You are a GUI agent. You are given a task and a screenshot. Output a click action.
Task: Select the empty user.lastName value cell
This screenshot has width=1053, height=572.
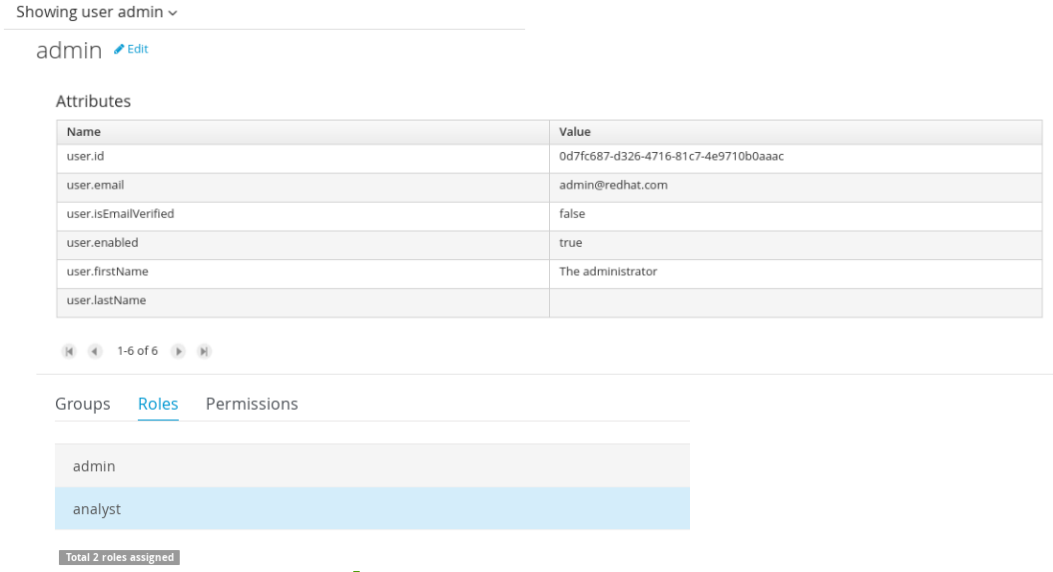click(x=795, y=301)
